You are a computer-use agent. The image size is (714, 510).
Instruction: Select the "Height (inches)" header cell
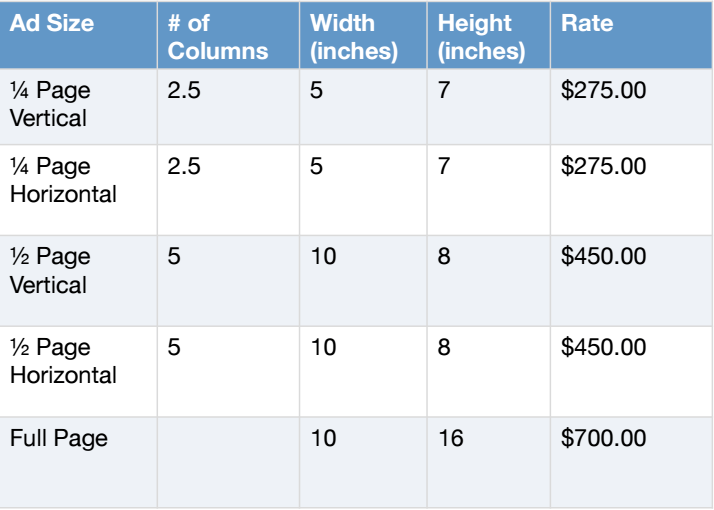481,37
